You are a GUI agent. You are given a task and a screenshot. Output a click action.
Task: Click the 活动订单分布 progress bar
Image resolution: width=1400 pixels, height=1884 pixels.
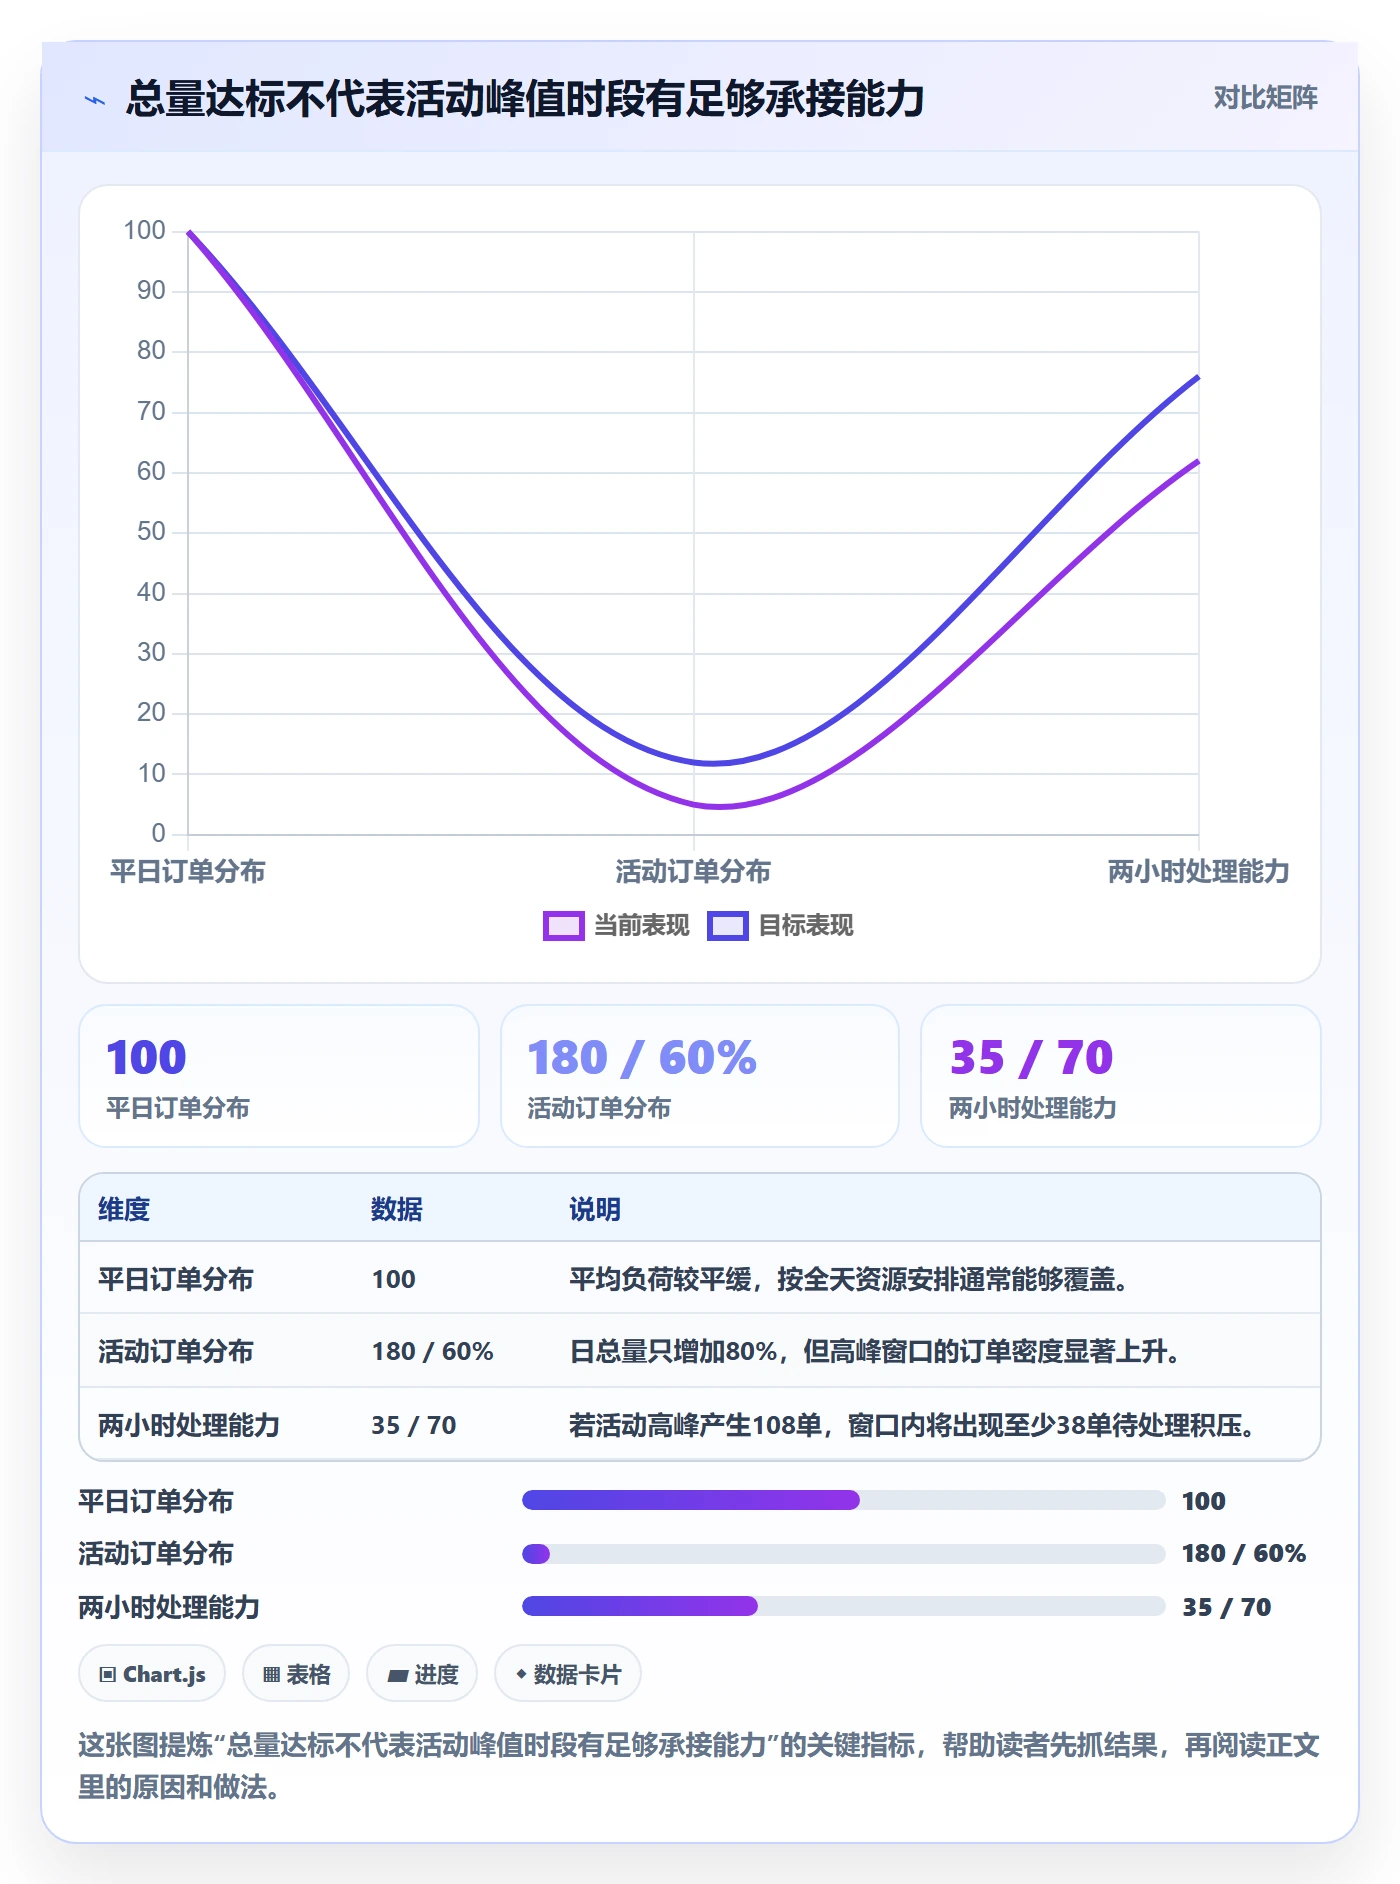(843, 1554)
